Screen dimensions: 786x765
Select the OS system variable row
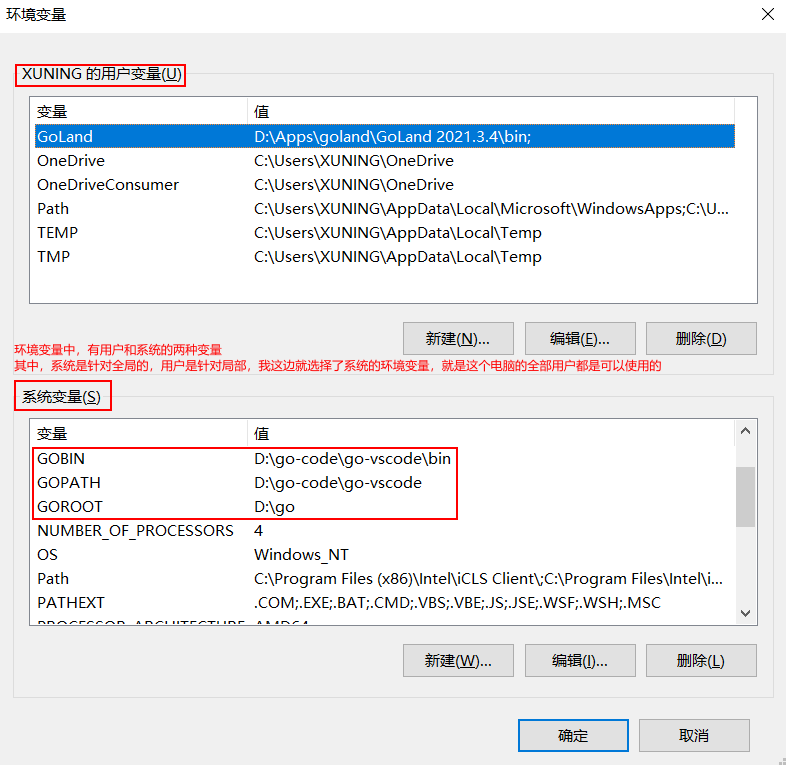384,555
